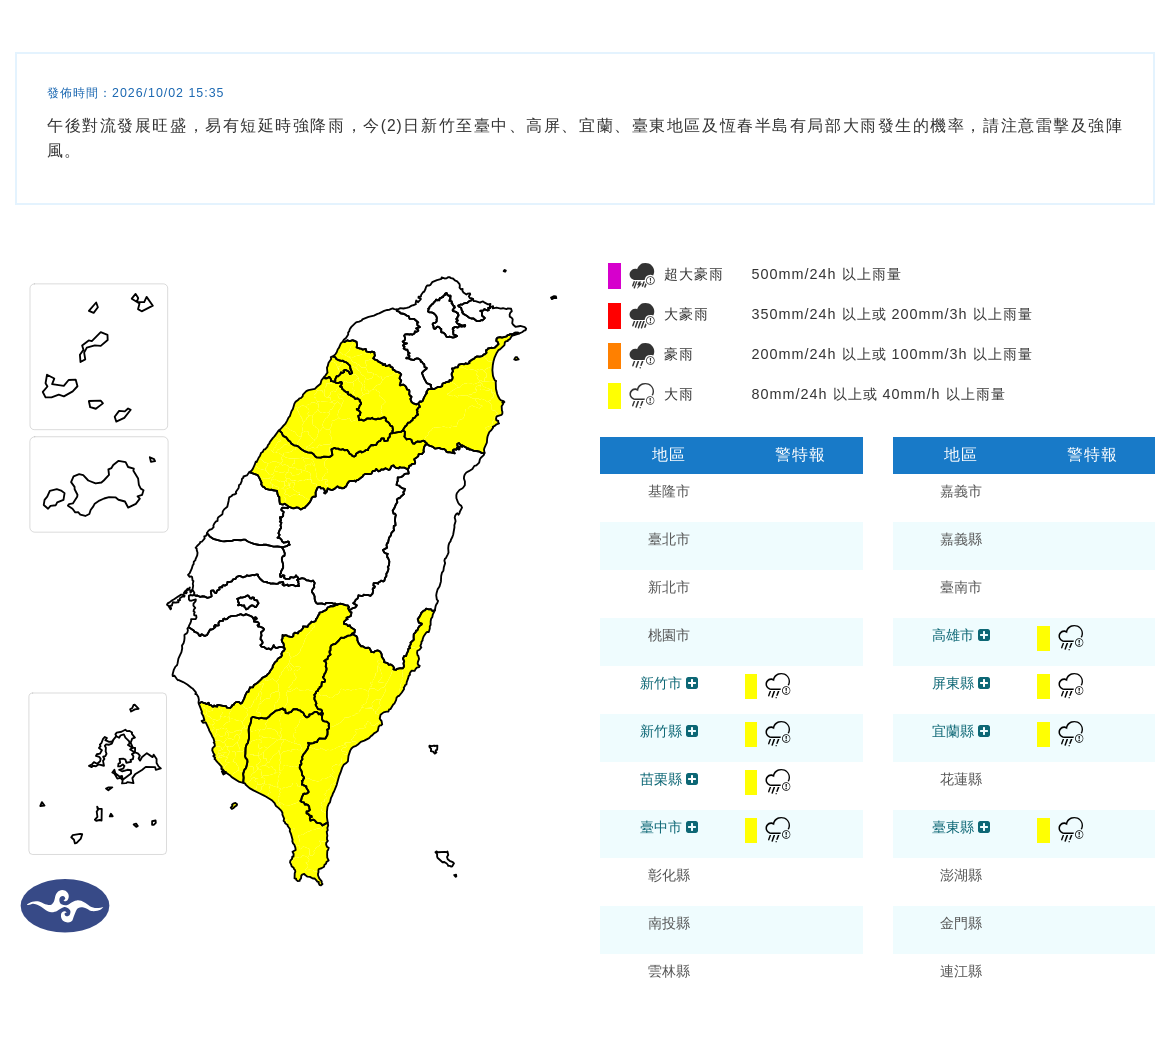Click the 超大豪雨 legend cloud icon
This screenshot has width=1170, height=1040.
pyautogui.click(x=642, y=275)
